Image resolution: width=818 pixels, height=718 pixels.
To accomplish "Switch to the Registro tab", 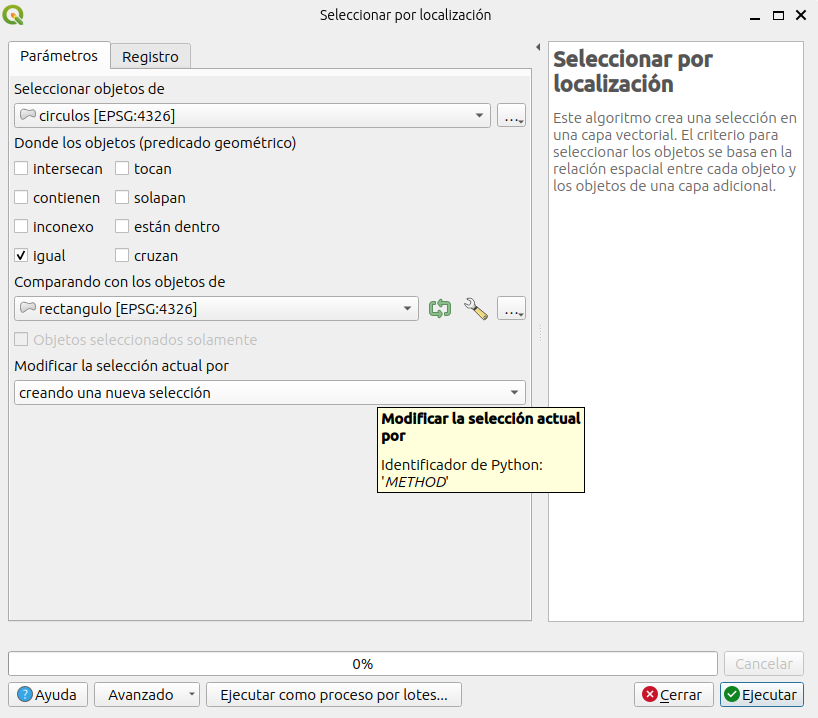I will pyautogui.click(x=150, y=57).
